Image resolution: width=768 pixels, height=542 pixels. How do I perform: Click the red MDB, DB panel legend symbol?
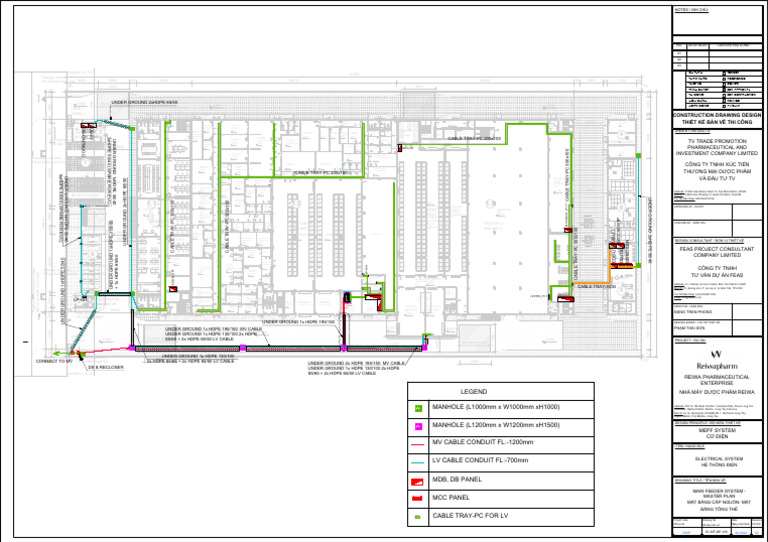(417, 482)
